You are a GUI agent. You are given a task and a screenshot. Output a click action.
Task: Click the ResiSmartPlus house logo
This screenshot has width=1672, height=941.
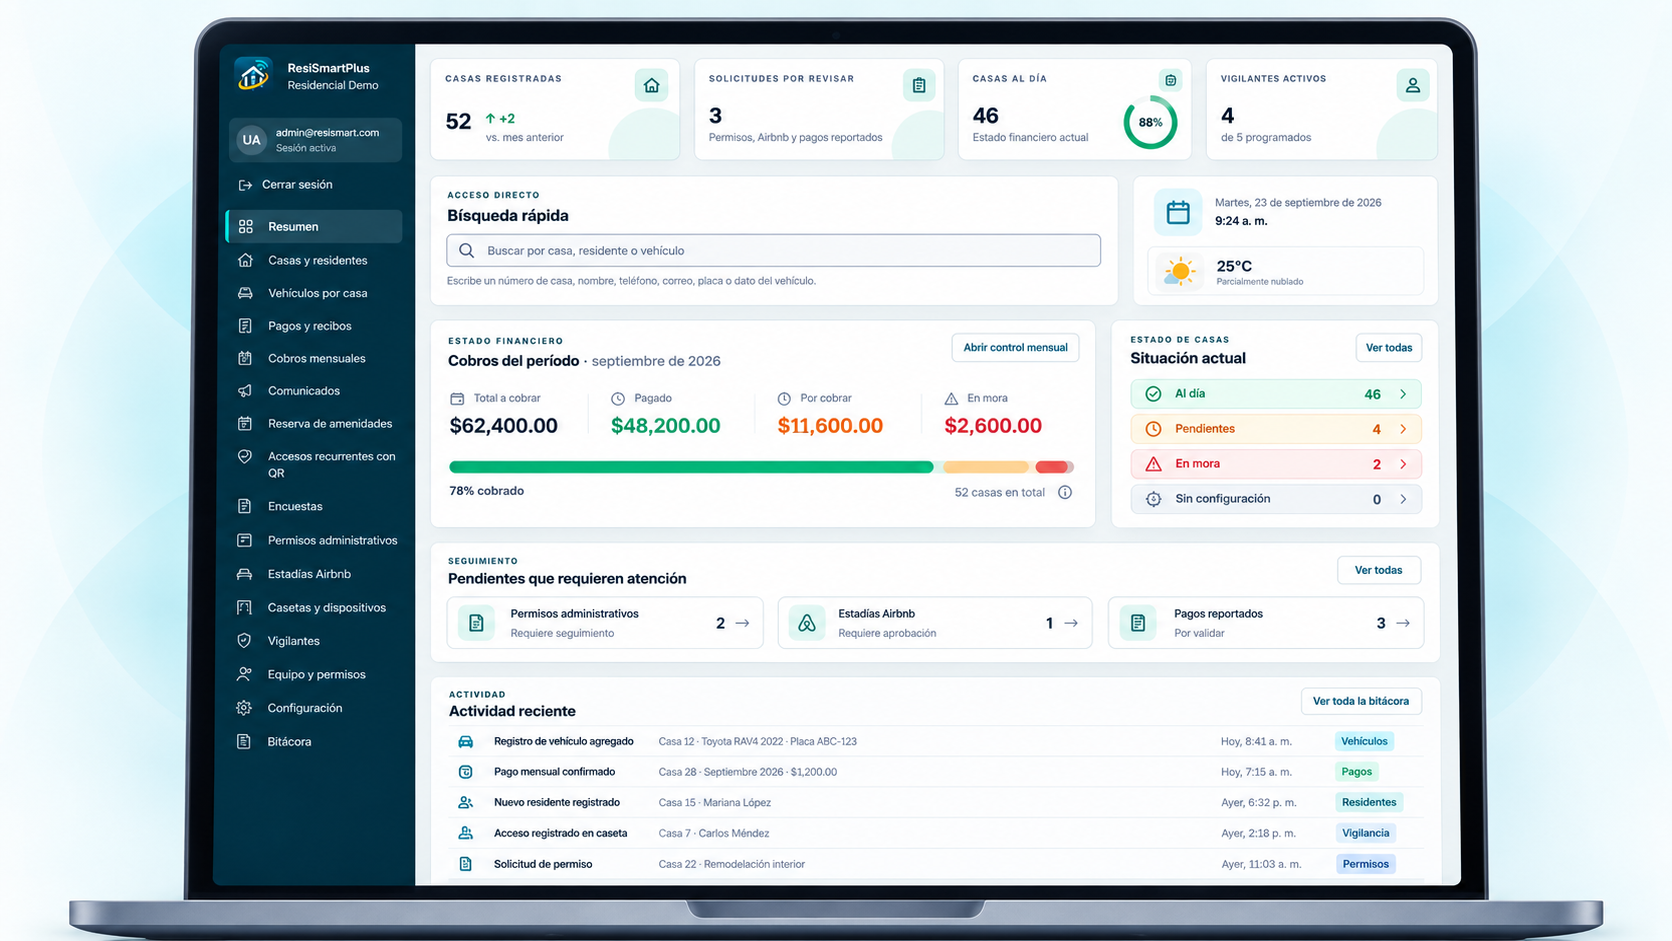[x=254, y=75]
